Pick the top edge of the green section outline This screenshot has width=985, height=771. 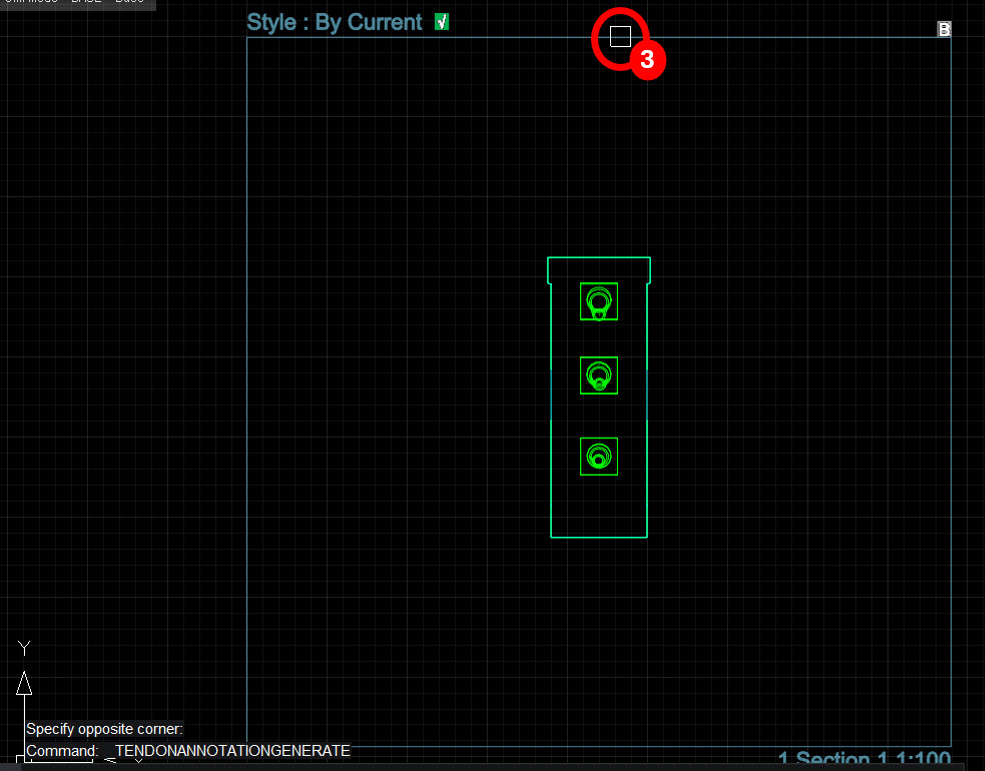click(x=599, y=257)
